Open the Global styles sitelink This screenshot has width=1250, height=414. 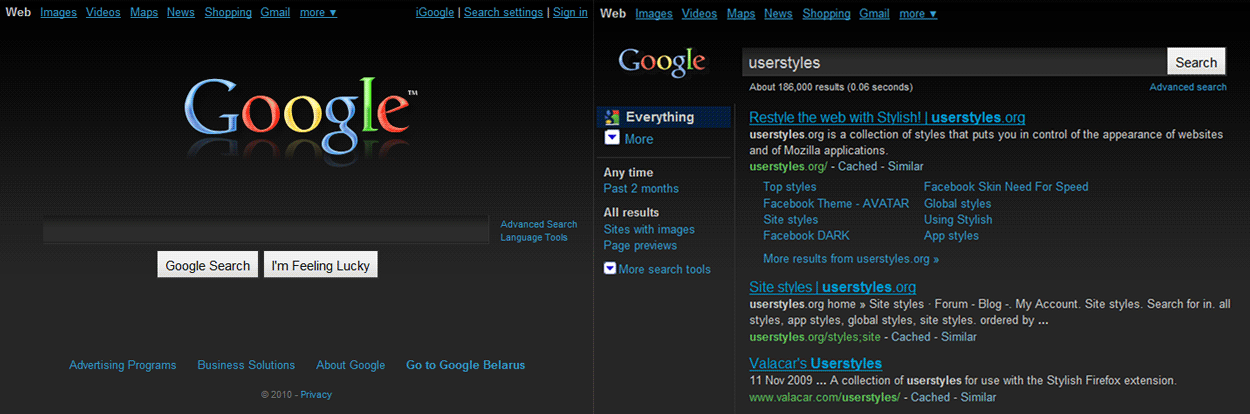pyautogui.click(x=958, y=203)
